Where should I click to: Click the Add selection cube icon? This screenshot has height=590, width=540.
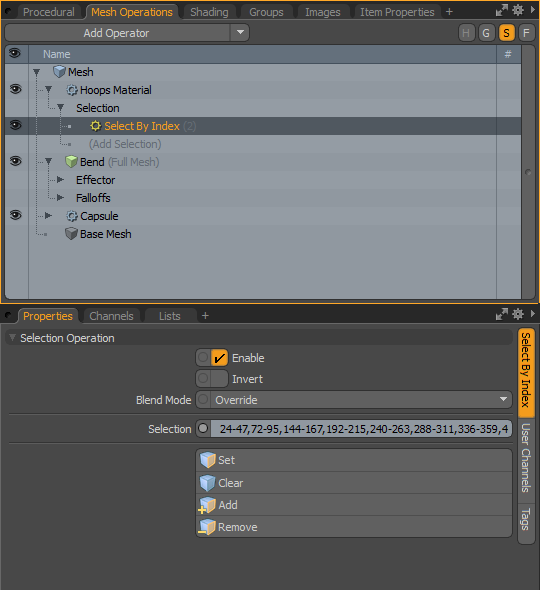point(207,505)
